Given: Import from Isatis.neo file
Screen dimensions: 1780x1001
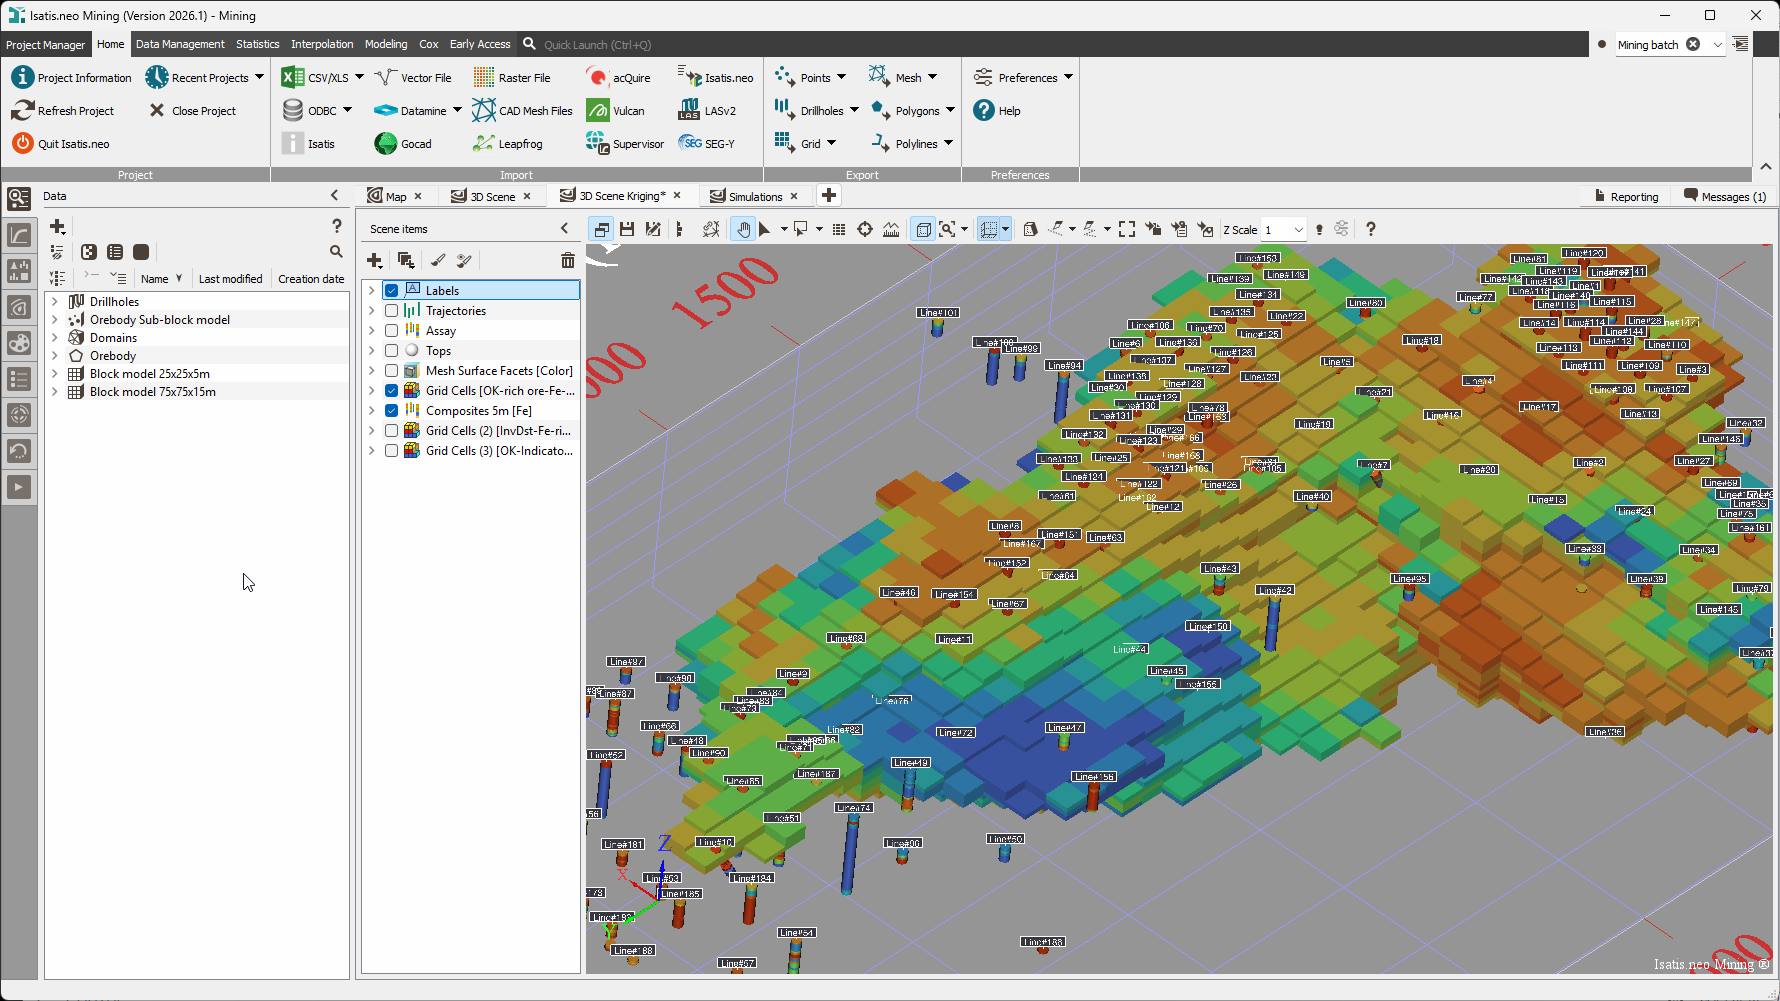Looking at the screenshot, I should tap(716, 78).
